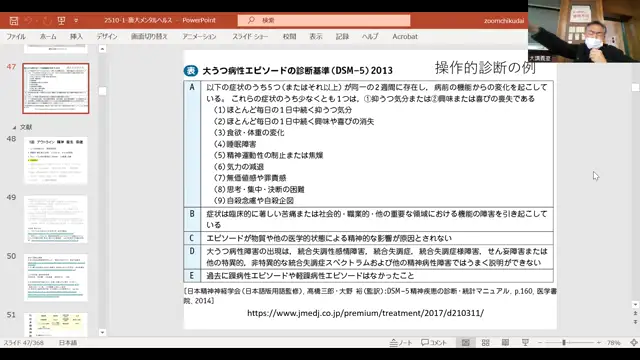Open the 表示 tab

click(x=316, y=36)
